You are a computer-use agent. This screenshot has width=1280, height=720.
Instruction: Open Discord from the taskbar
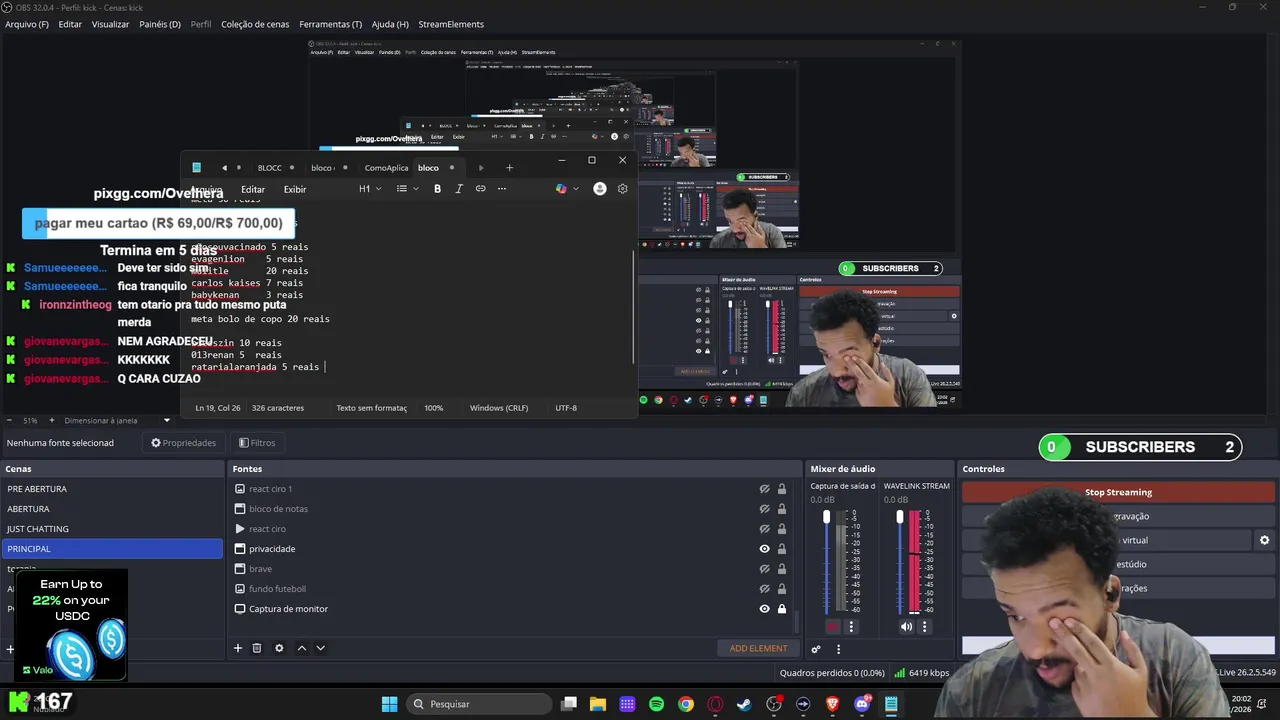point(862,704)
